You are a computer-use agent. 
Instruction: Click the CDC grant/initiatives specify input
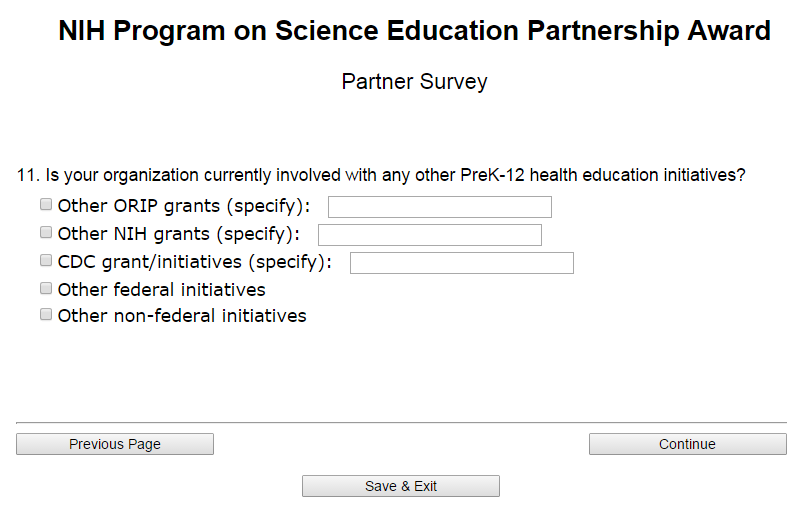pyautogui.click(x=462, y=263)
